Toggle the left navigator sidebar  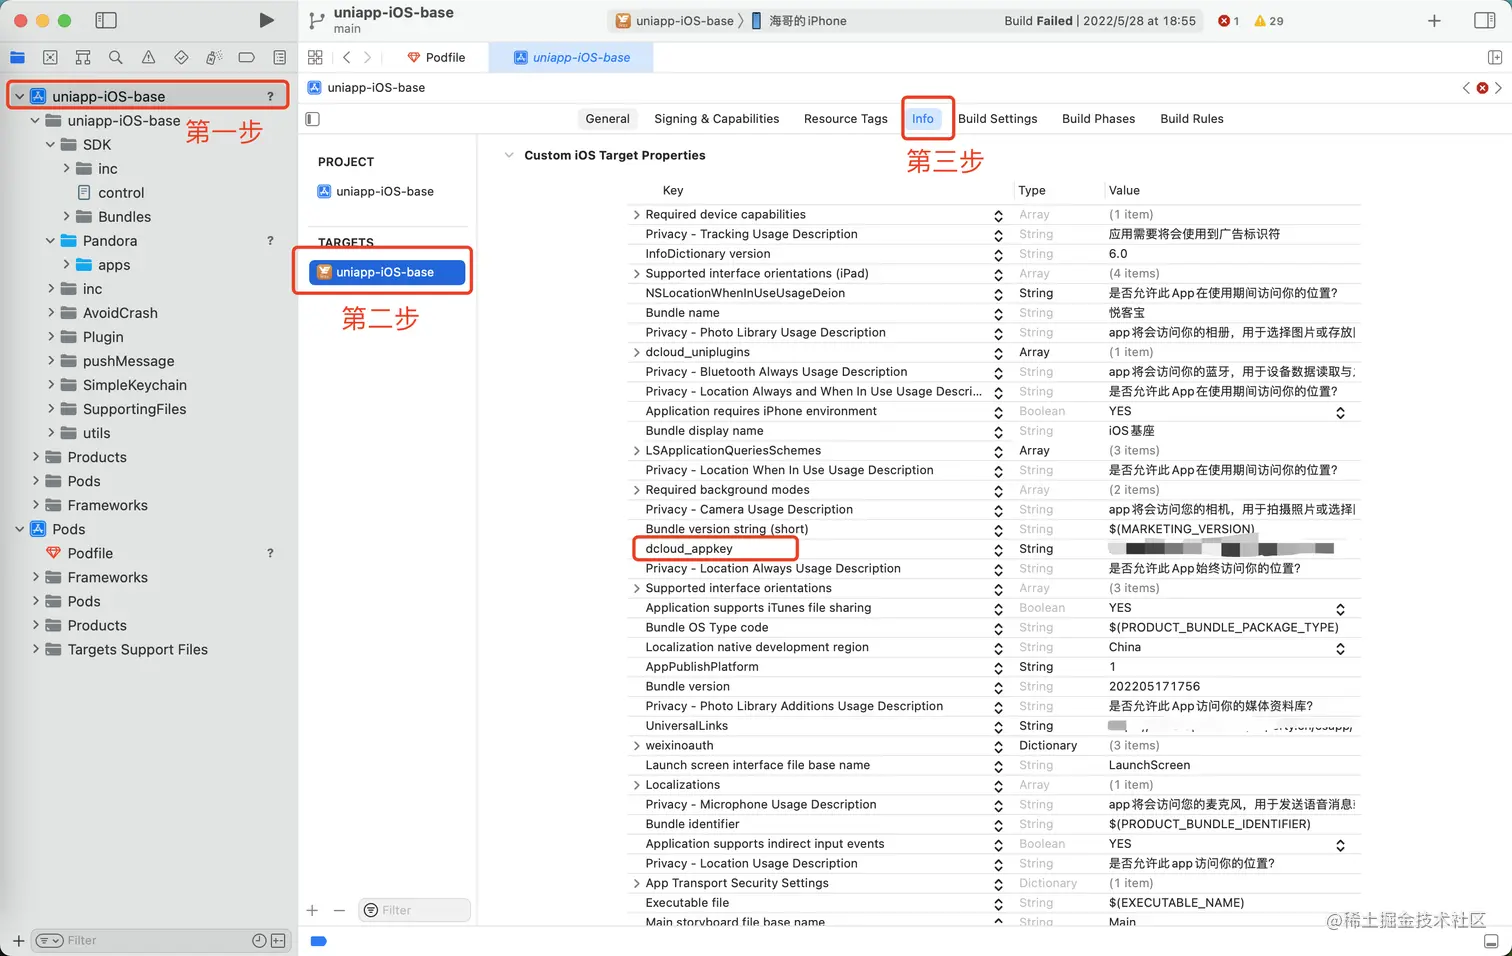point(106,19)
